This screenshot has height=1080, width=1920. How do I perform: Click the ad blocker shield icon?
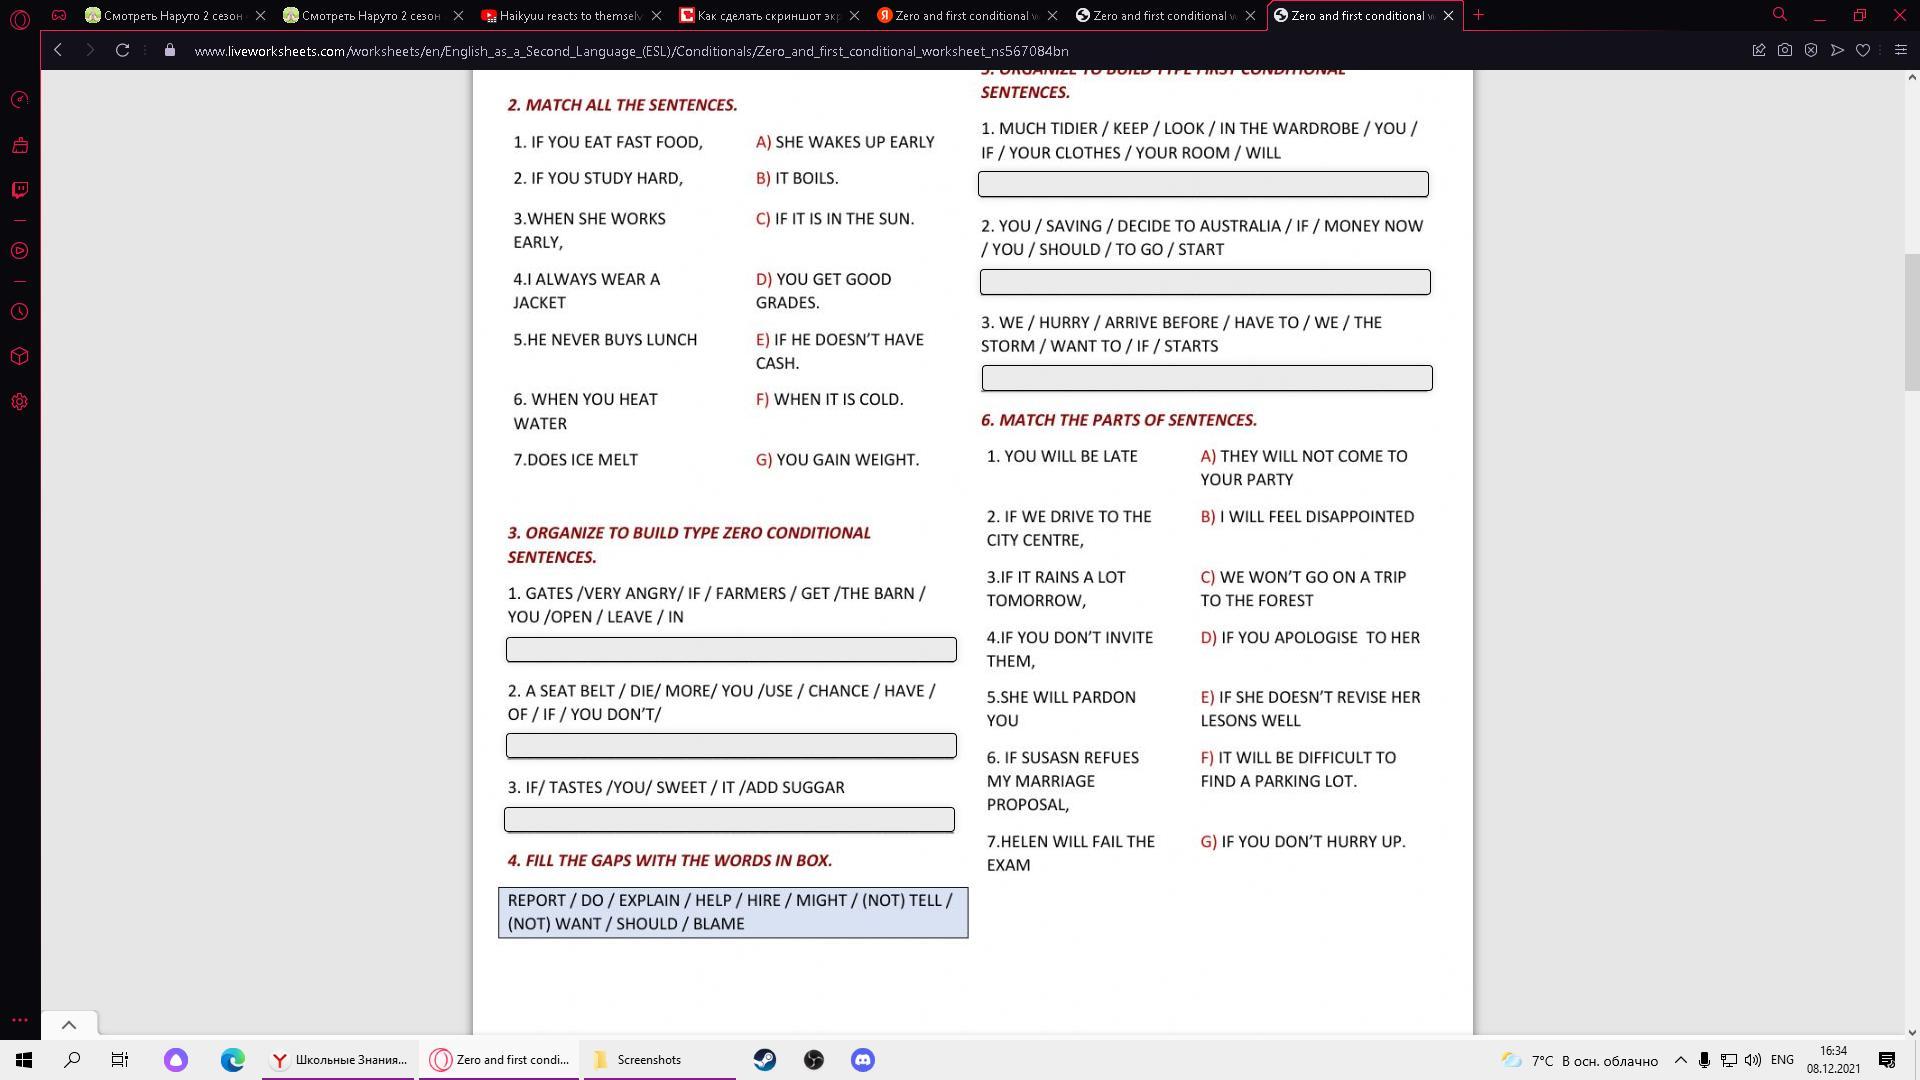click(1811, 50)
